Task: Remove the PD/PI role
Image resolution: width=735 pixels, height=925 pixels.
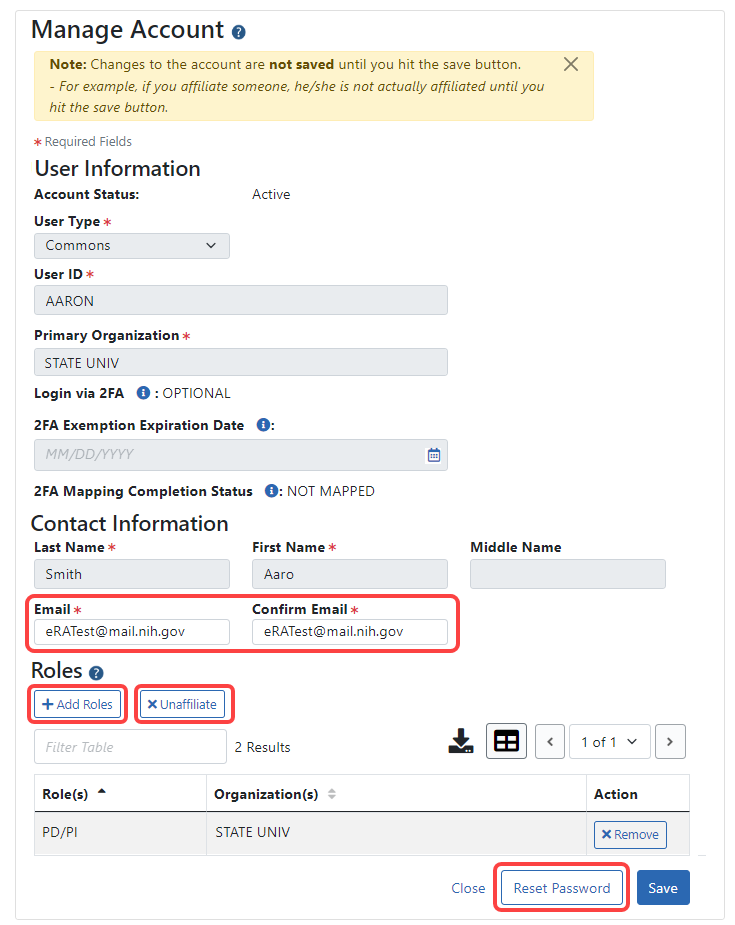Action: click(630, 835)
